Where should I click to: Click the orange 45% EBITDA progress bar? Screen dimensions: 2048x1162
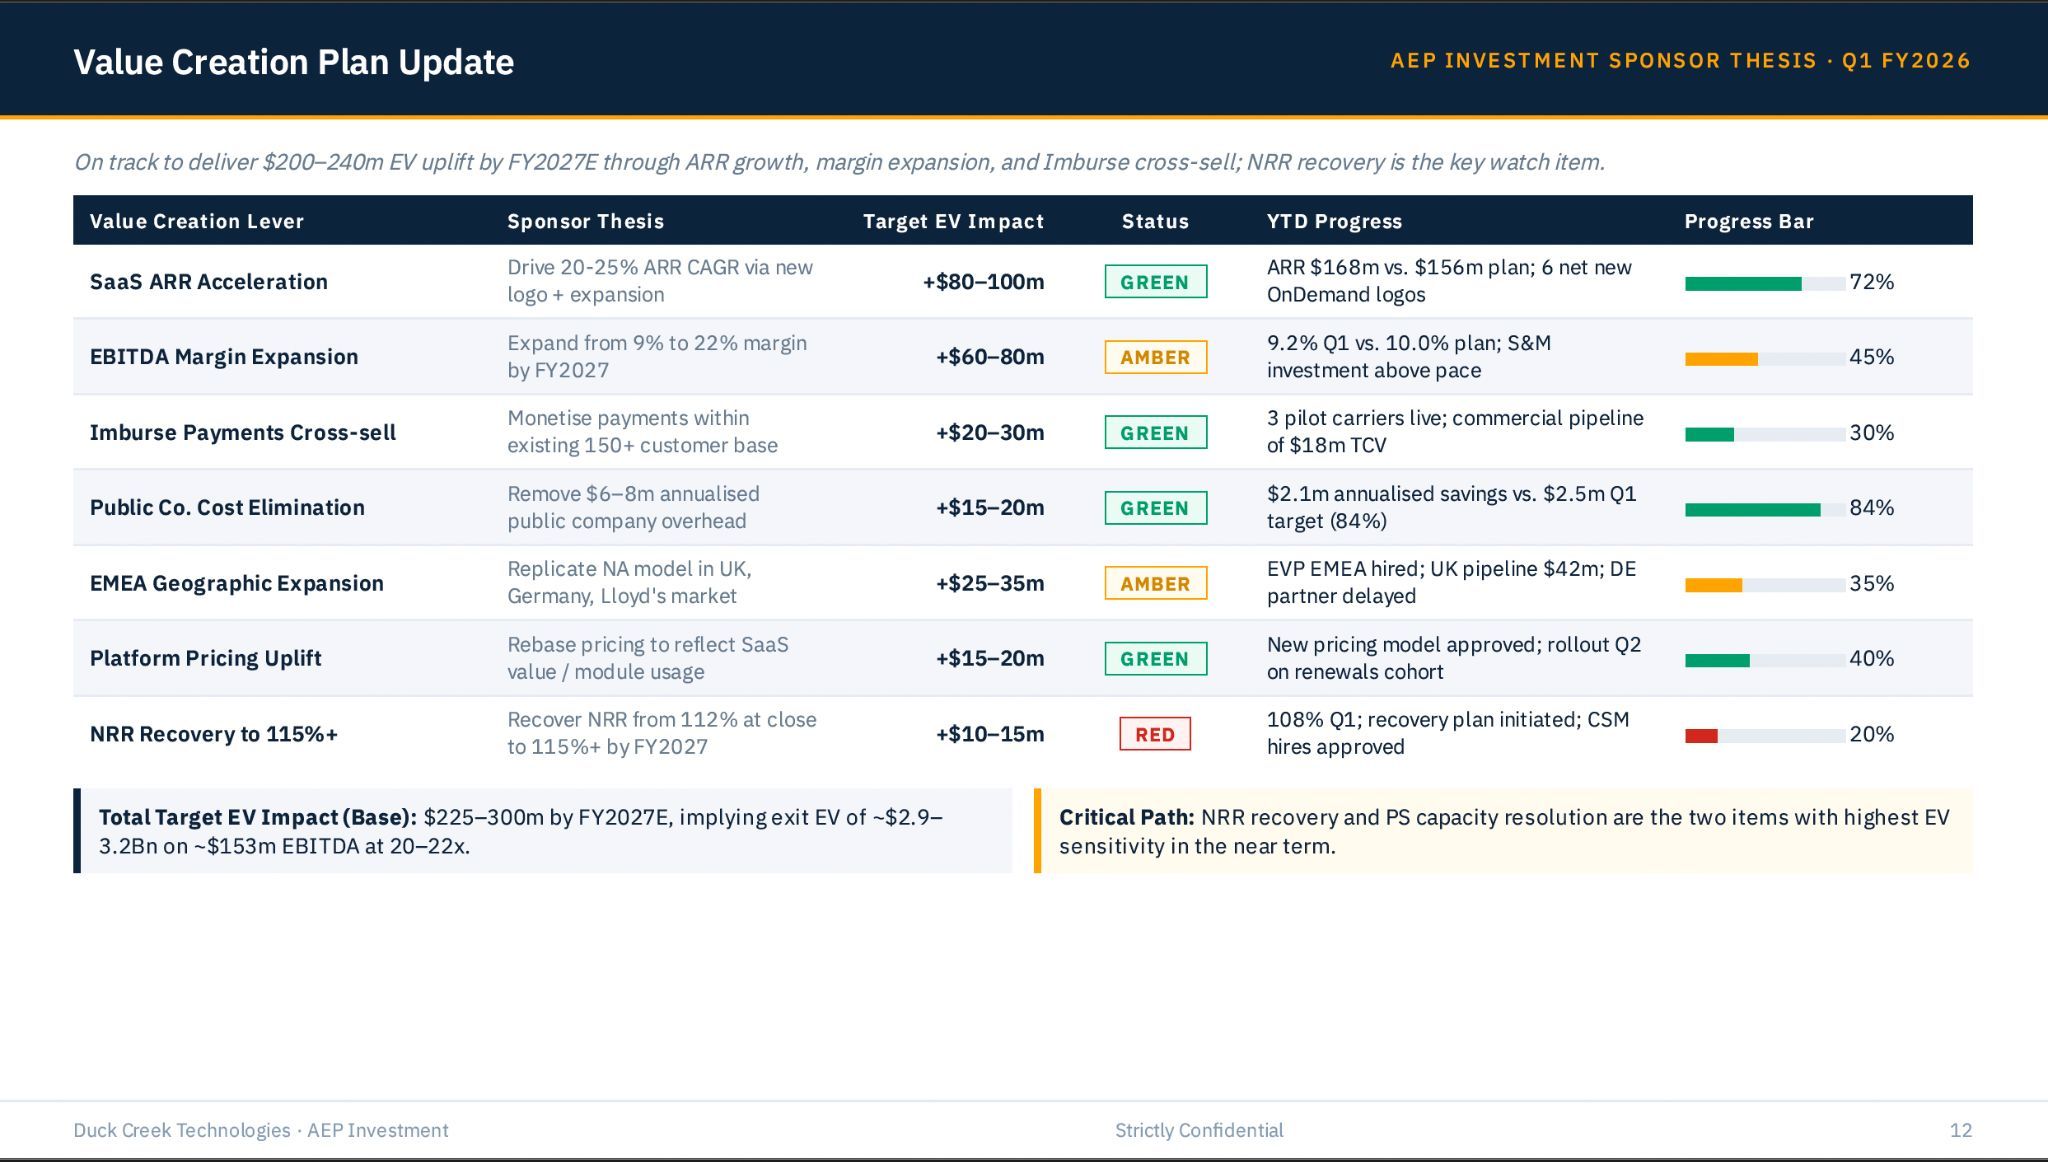coord(1765,359)
